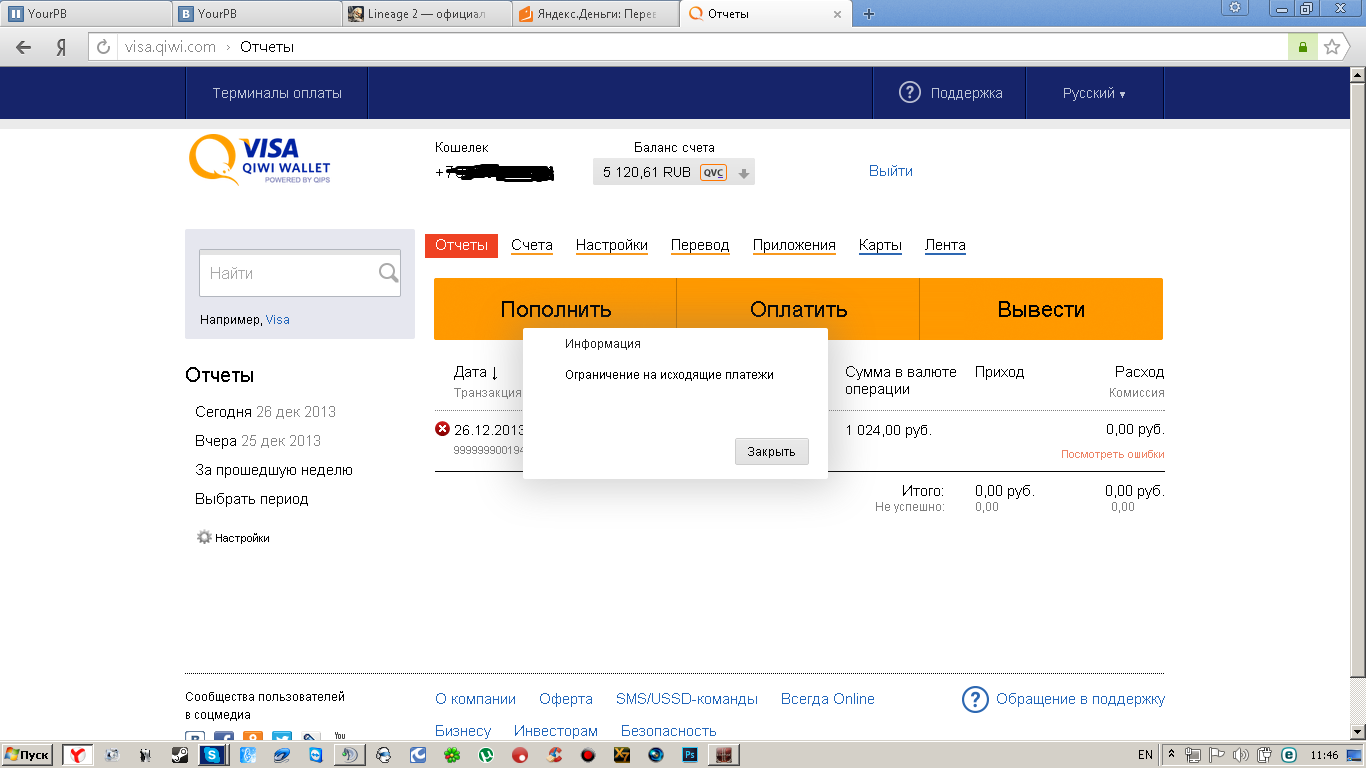
Task: Open browser settings gear in the title bar
Action: click(1236, 7)
